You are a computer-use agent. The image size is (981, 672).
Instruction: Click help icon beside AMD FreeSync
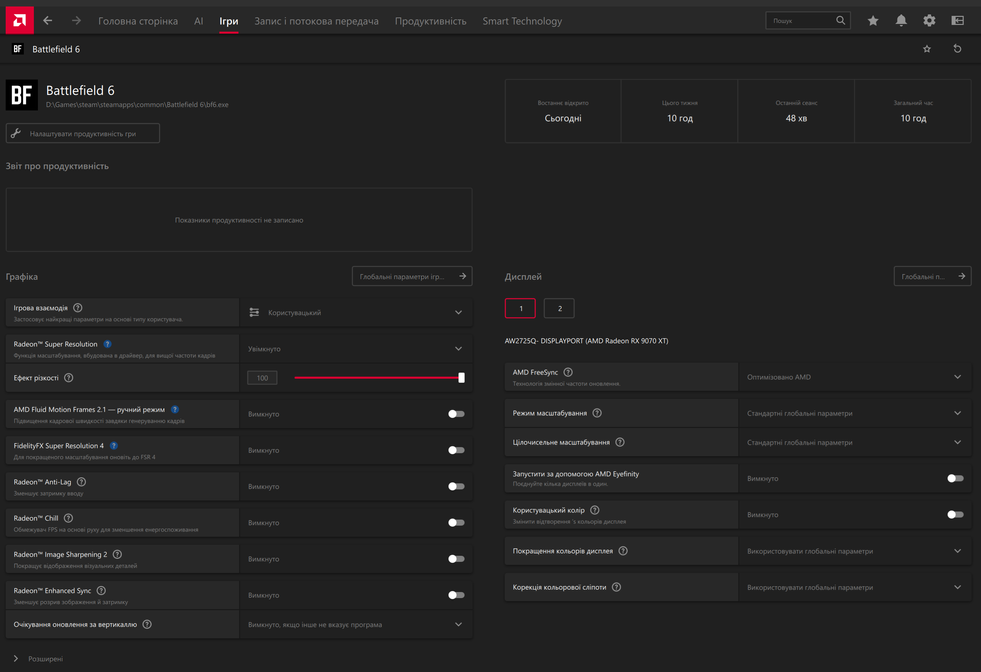[568, 373]
